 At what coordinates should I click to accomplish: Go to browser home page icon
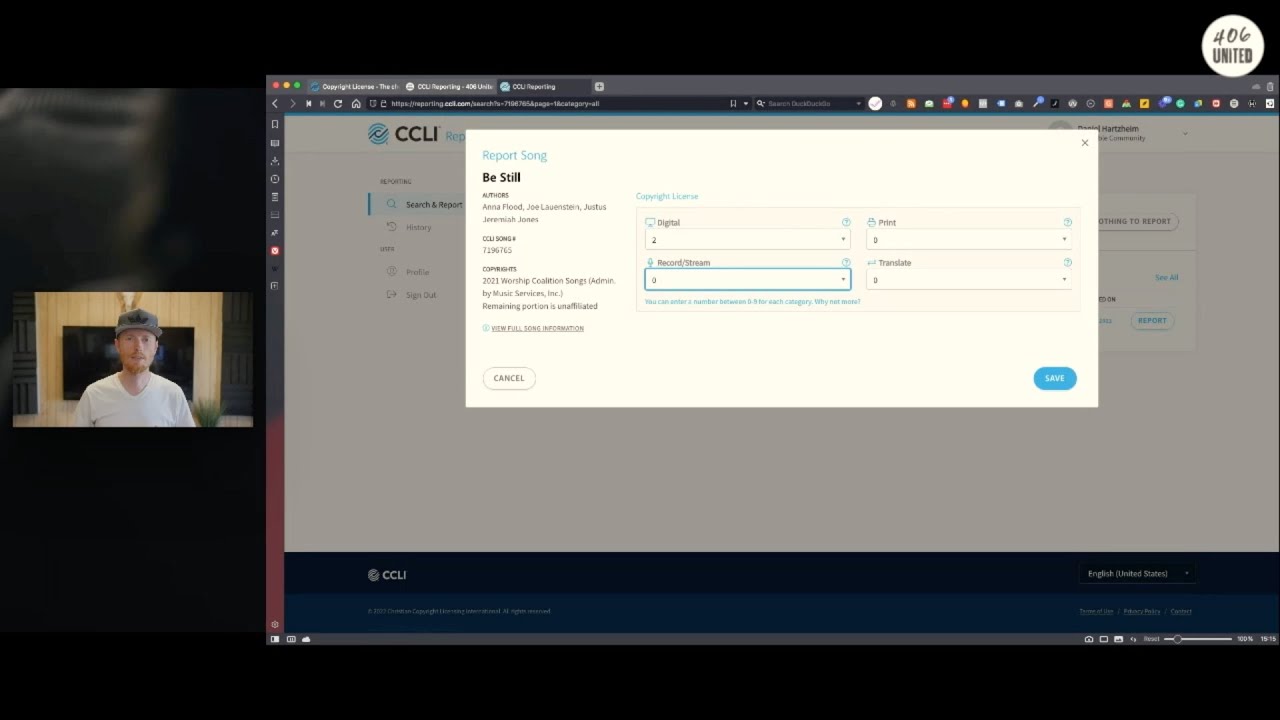click(356, 103)
